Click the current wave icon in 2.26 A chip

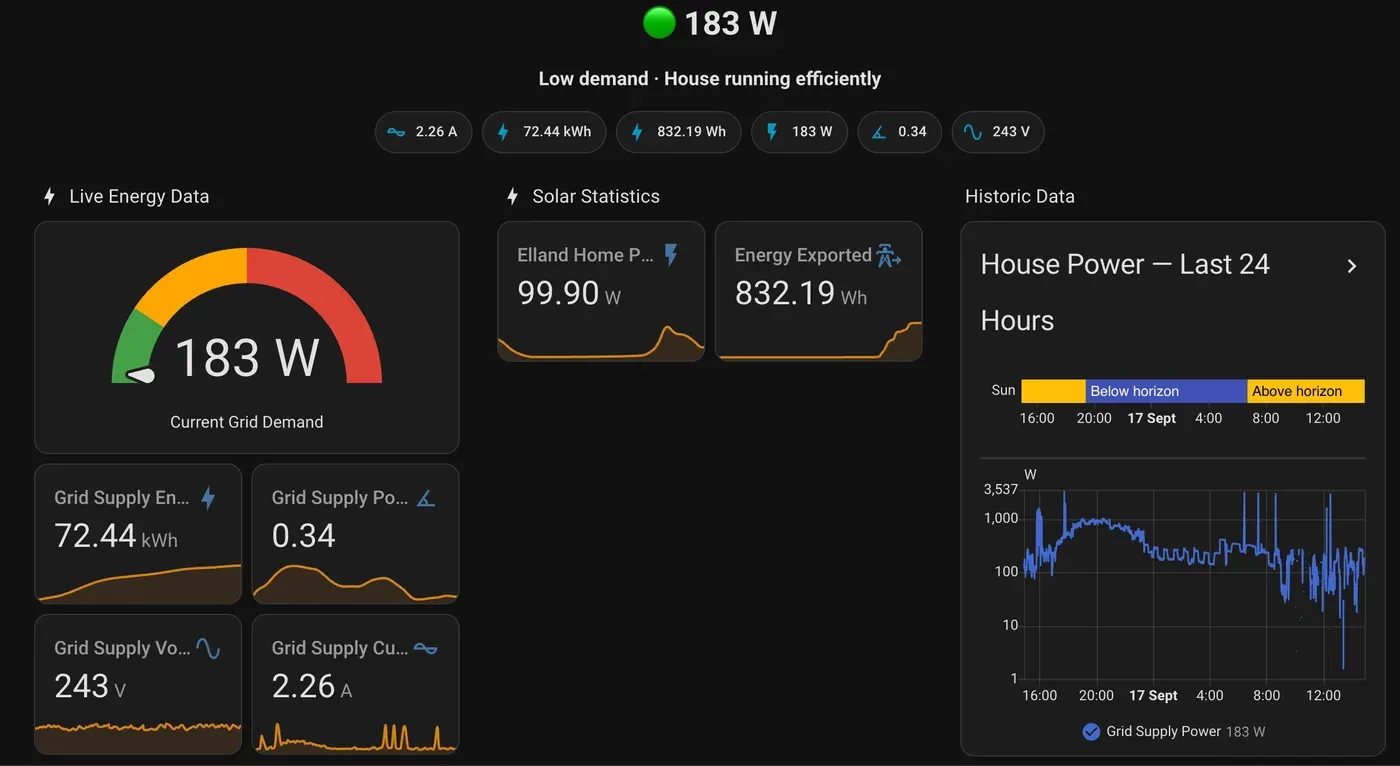397,132
